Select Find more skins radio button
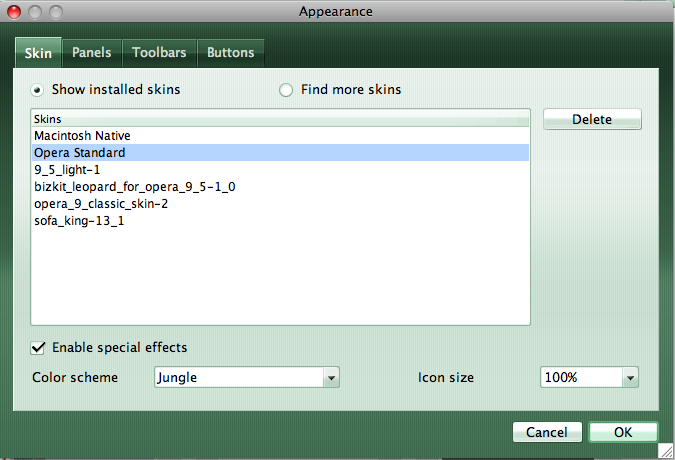Image resolution: width=675 pixels, height=460 pixels. pos(286,90)
